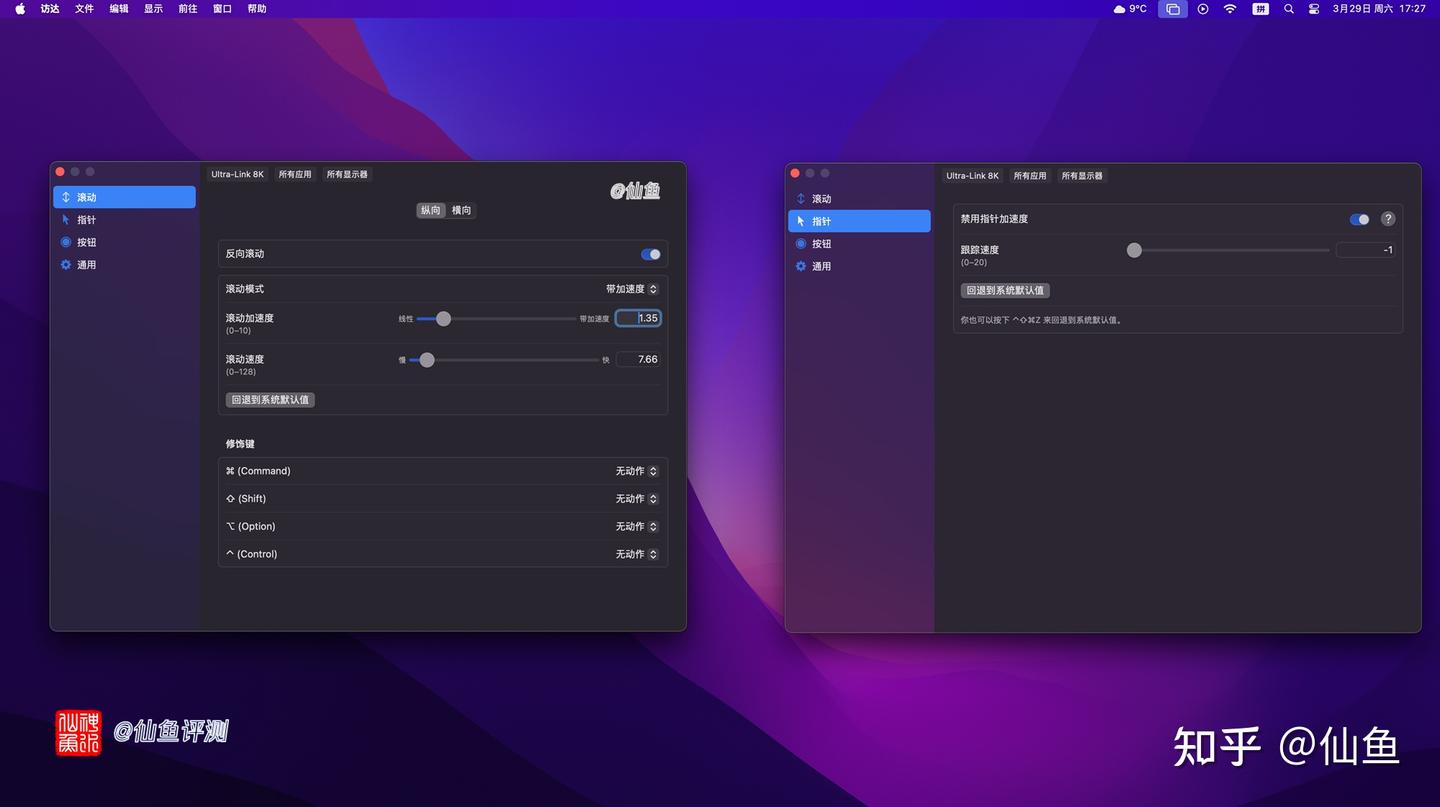Switch scrolling direction to 横向

[x=461, y=210]
